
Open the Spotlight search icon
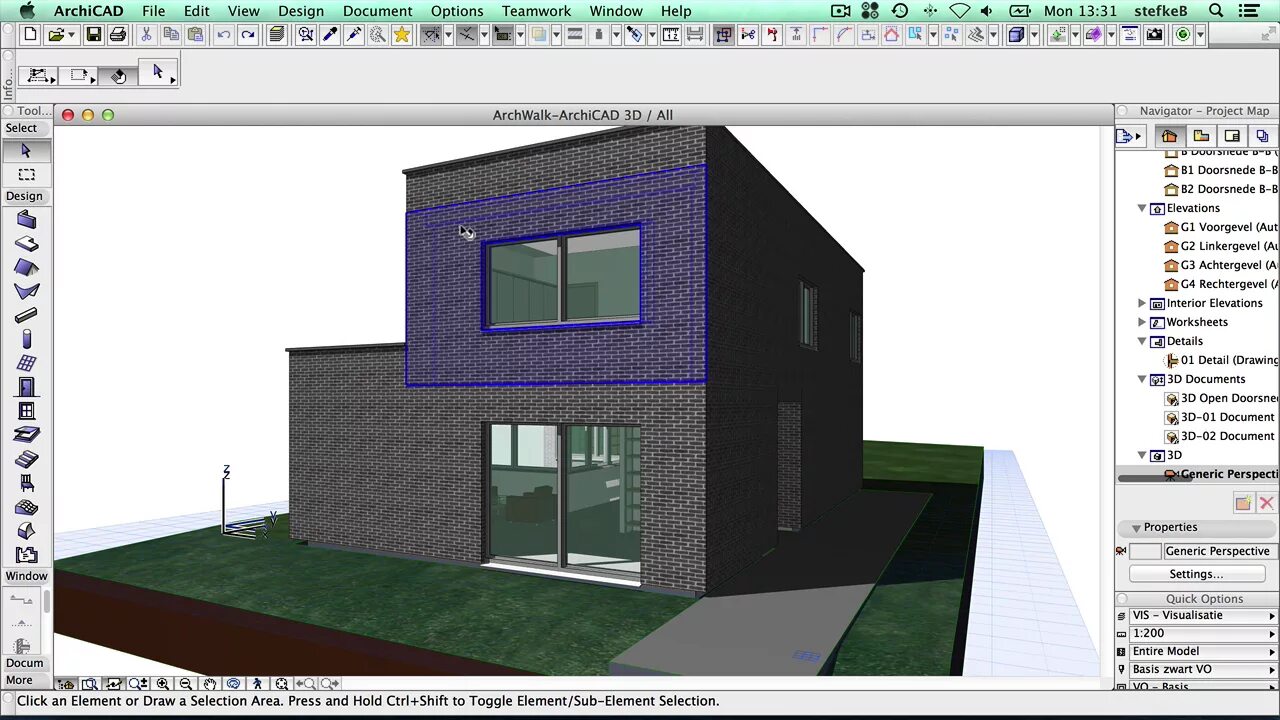tap(1217, 11)
